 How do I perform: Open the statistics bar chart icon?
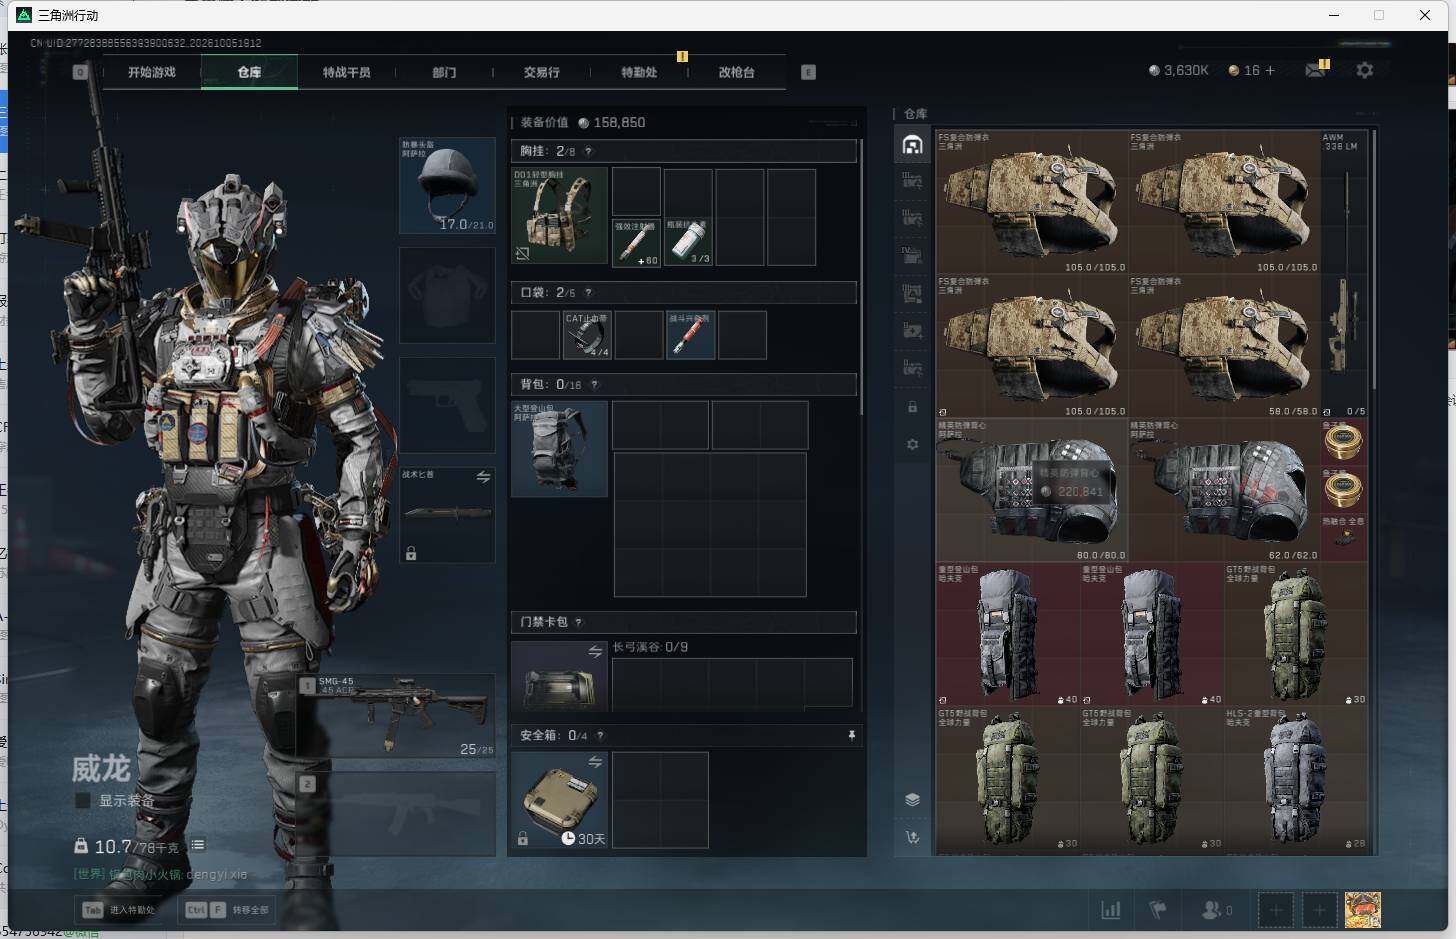pyautogui.click(x=1110, y=910)
